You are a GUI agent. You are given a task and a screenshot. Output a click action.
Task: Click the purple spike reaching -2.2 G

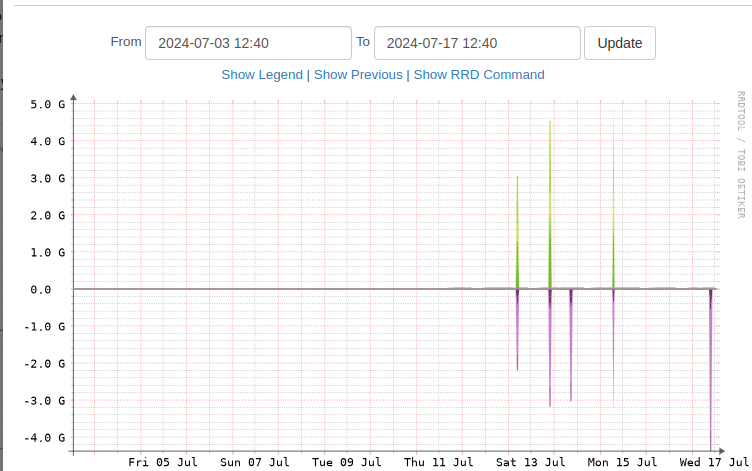517,330
